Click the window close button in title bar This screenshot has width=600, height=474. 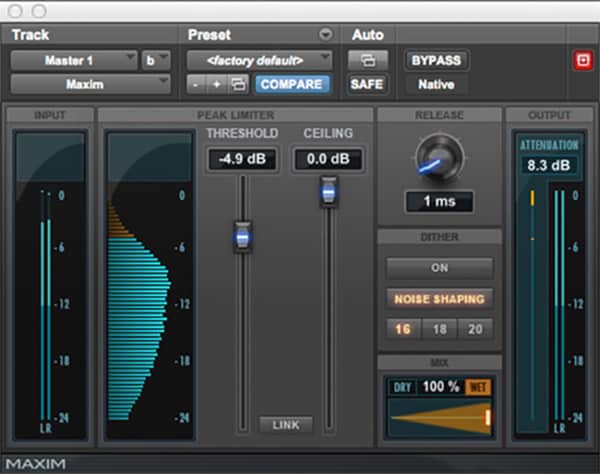coord(15,11)
